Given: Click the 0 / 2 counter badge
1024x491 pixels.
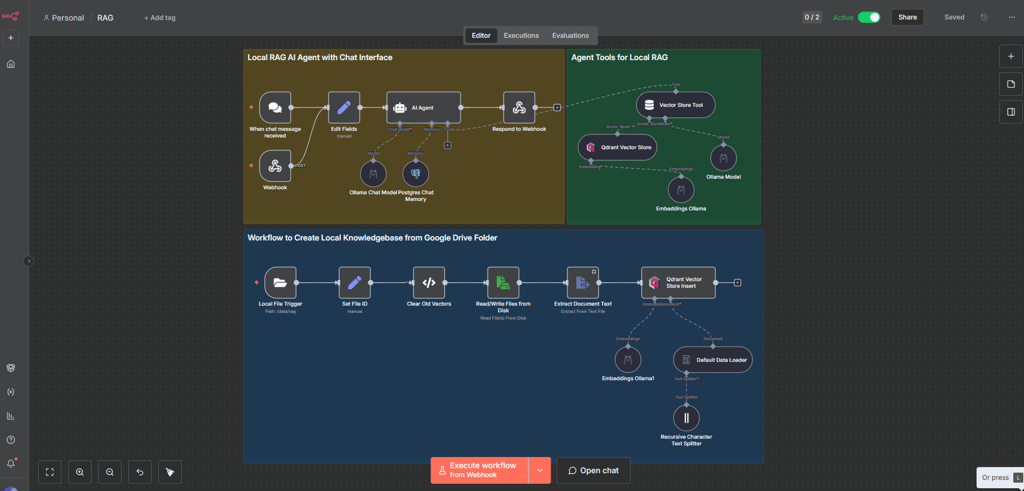Looking at the screenshot, I should point(812,18).
